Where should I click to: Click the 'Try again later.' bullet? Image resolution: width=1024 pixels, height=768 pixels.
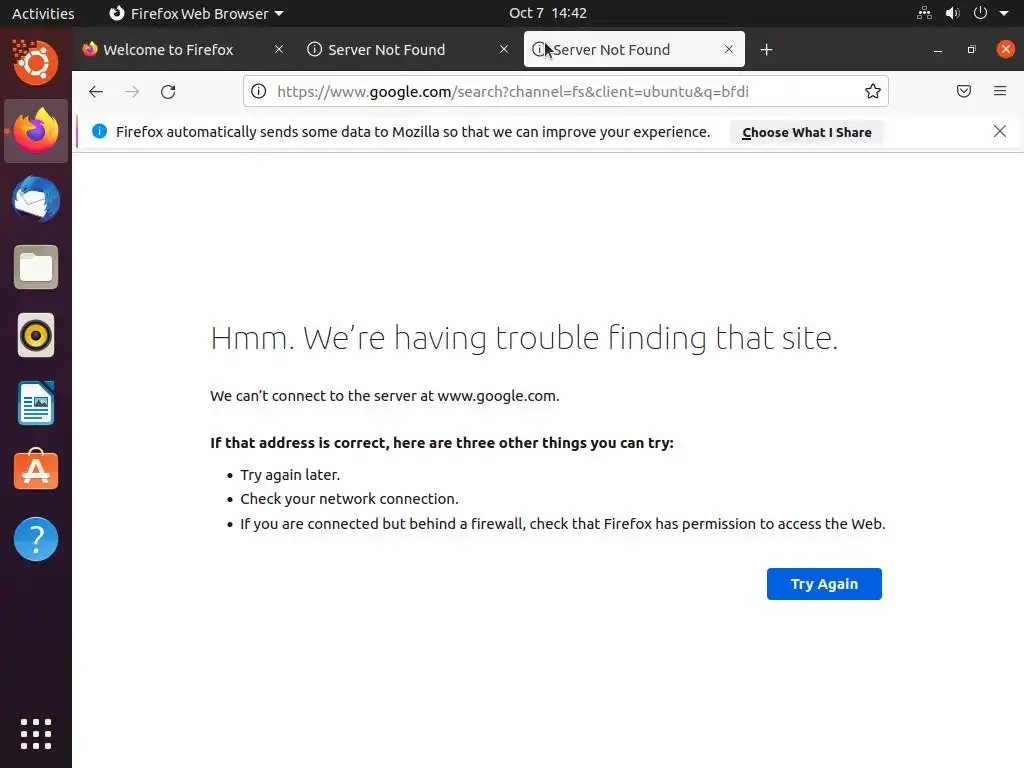click(x=290, y=475)
